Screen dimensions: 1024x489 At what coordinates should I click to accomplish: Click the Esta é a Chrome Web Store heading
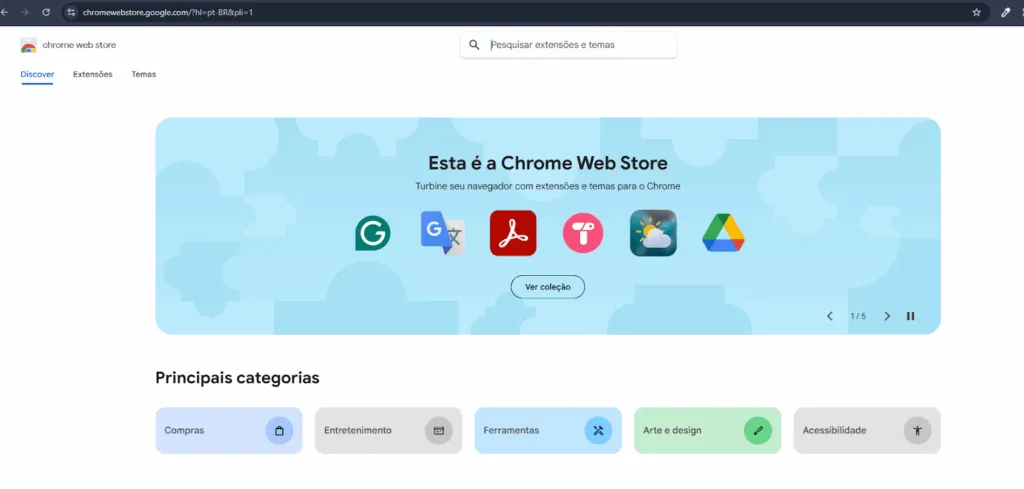point(547,163)
